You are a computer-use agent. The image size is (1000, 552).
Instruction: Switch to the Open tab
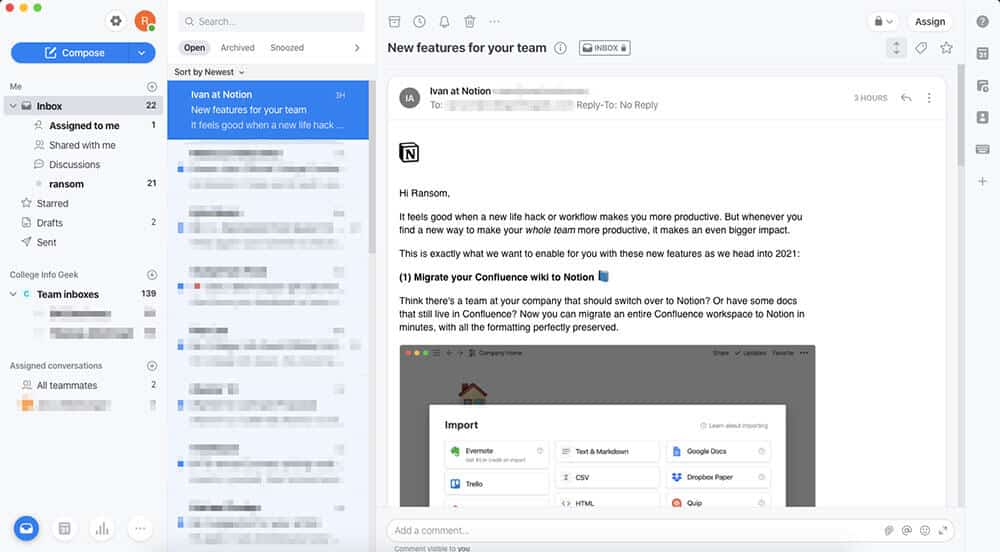195,48
